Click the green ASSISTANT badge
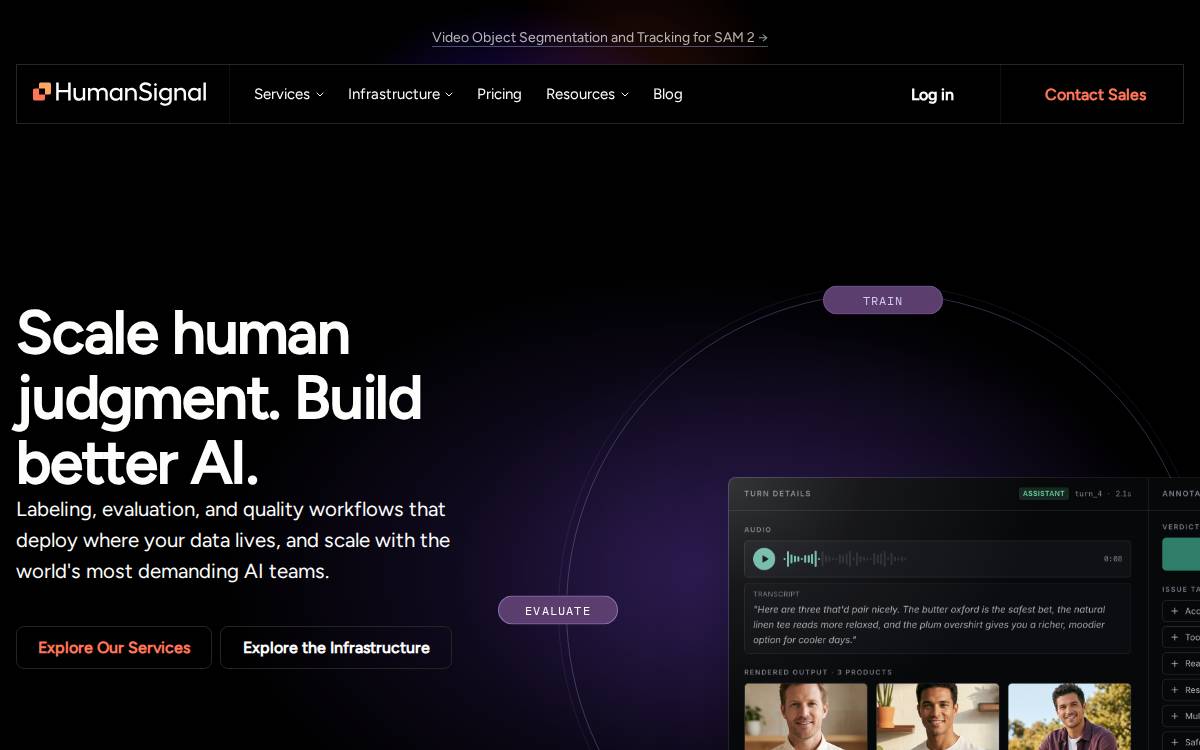1200x750 pixels. coord(1044,493)
